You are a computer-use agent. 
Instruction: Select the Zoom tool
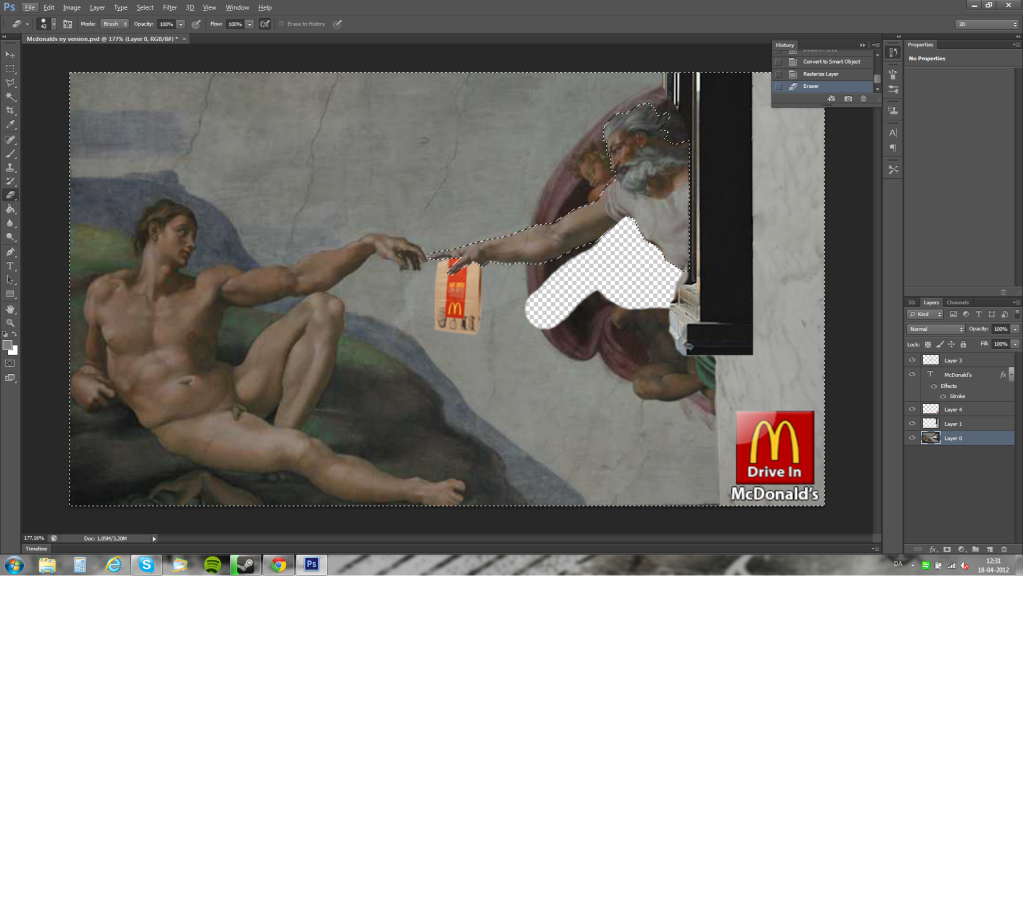point(10,323)
